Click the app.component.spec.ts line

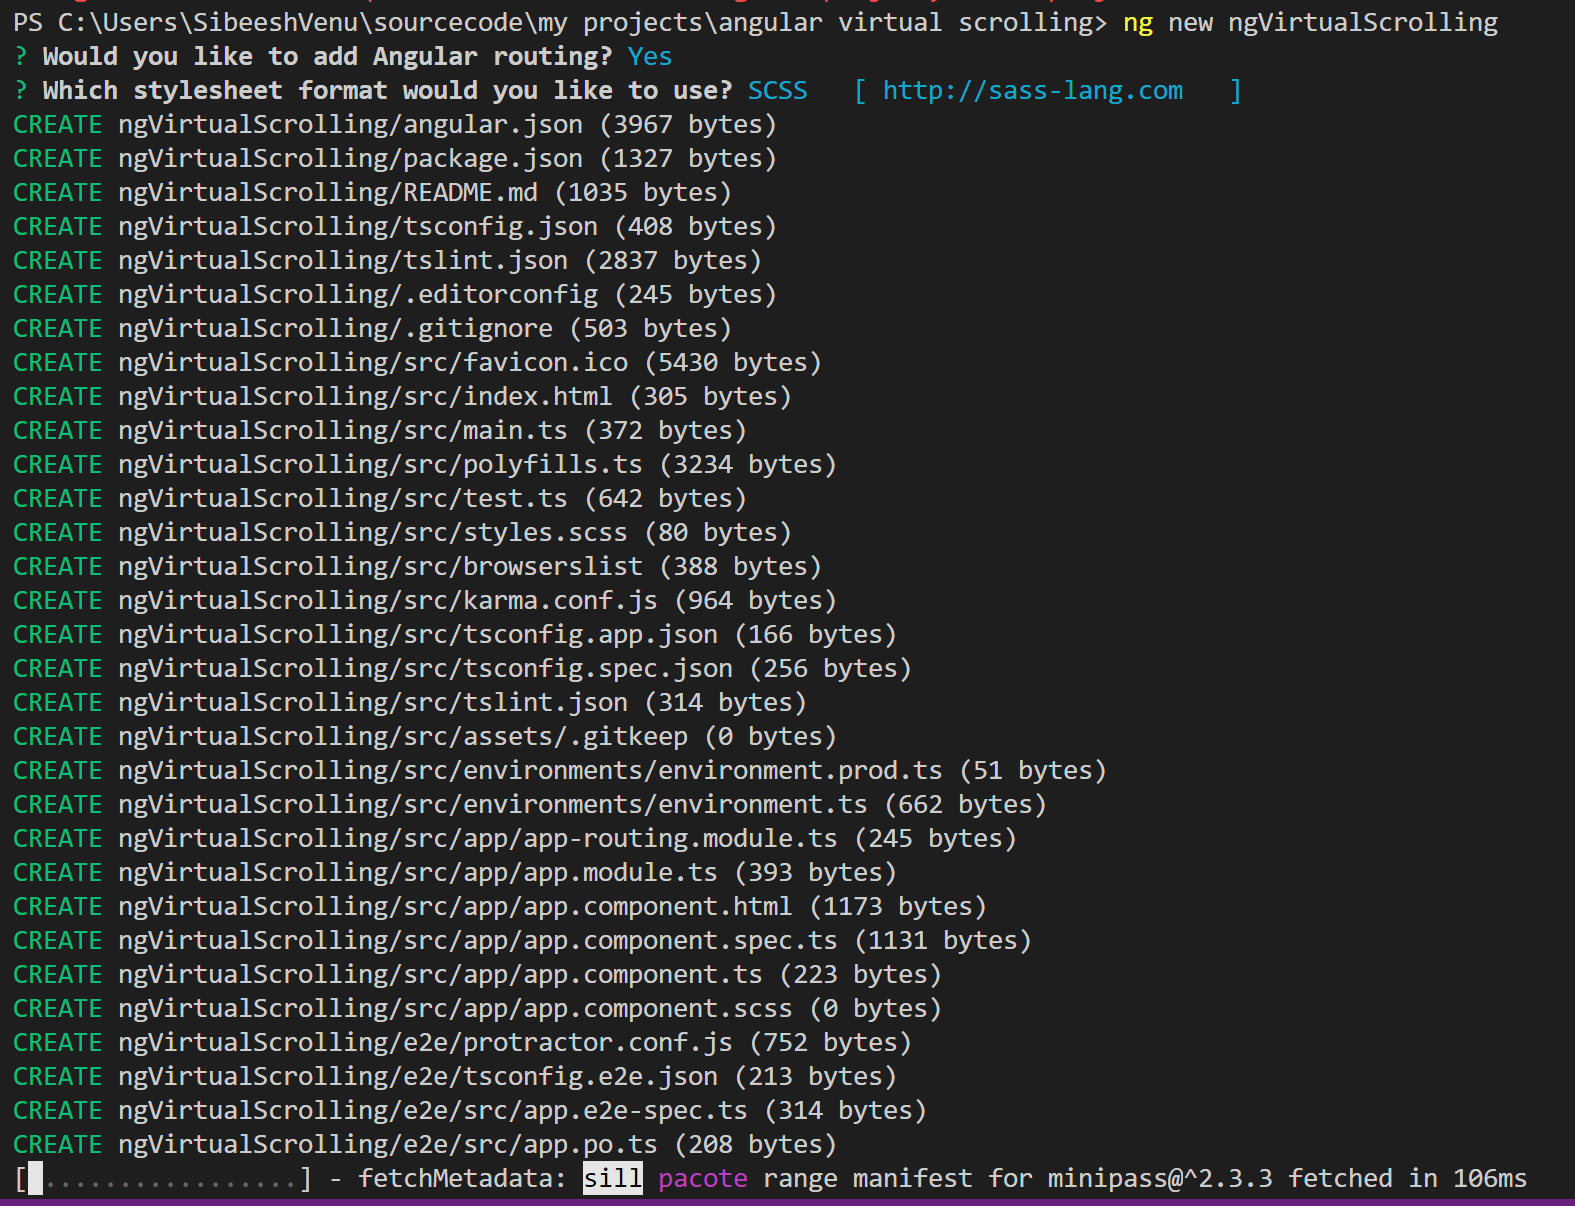[x=522, y=941]
